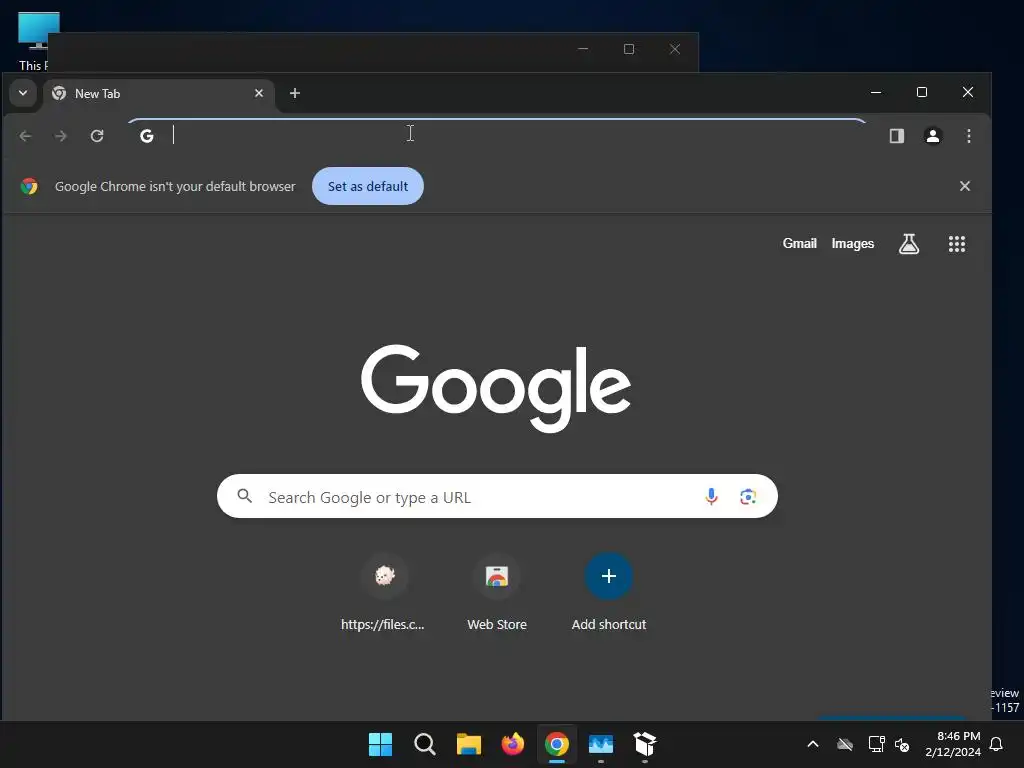This screenshot has width=1024, height=768.
Task: Dismiss the default browser infobar
Action: (x=965, y=186)
